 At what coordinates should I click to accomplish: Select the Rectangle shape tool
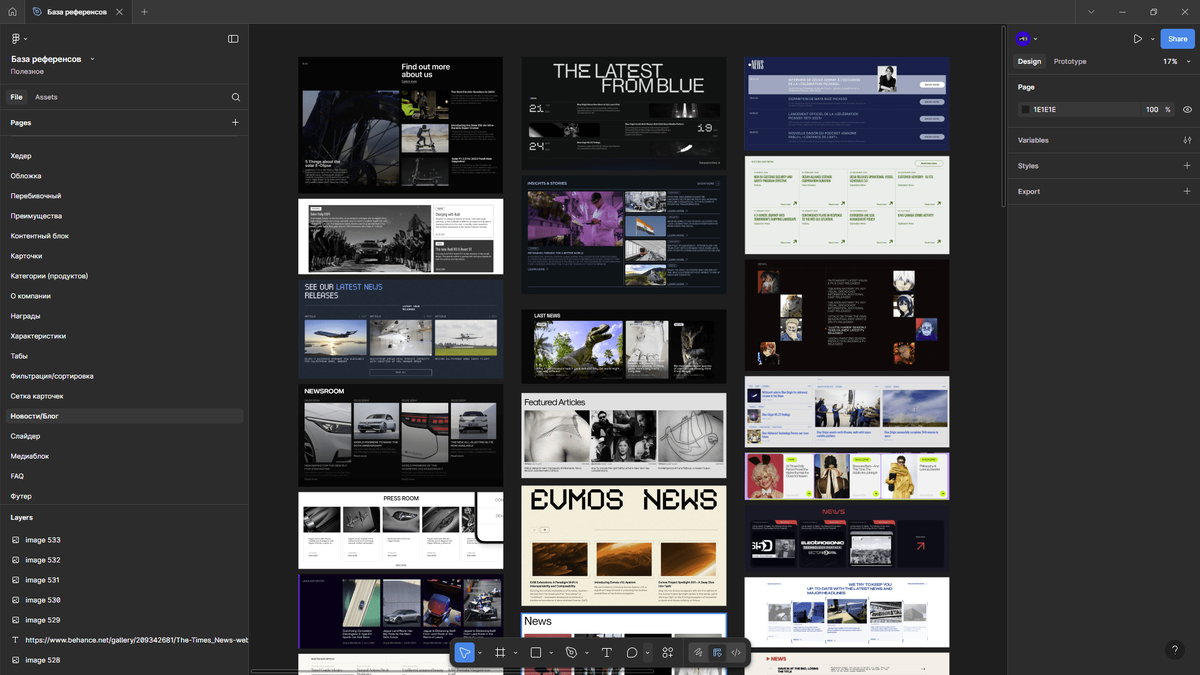click(x=536, y=652)
